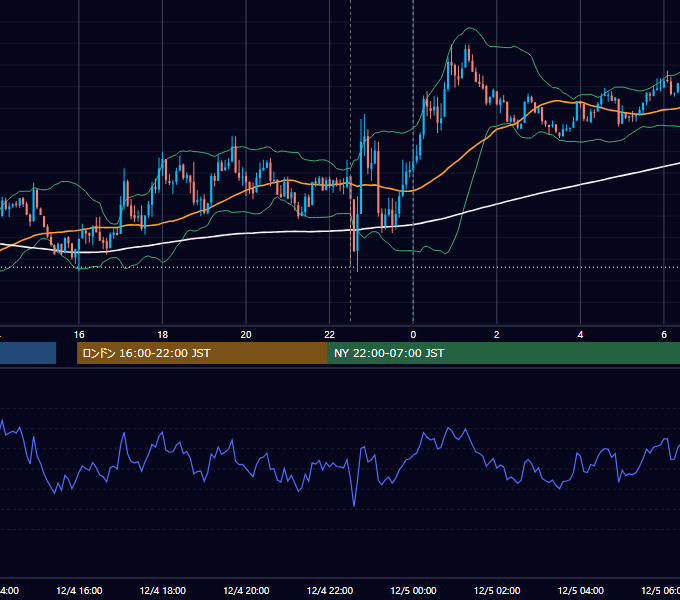The image size is (680, 600).
Task: Select the NY 22:00-07:00 JST session bar
Action: pyautogui.click(x=503, y=353)
